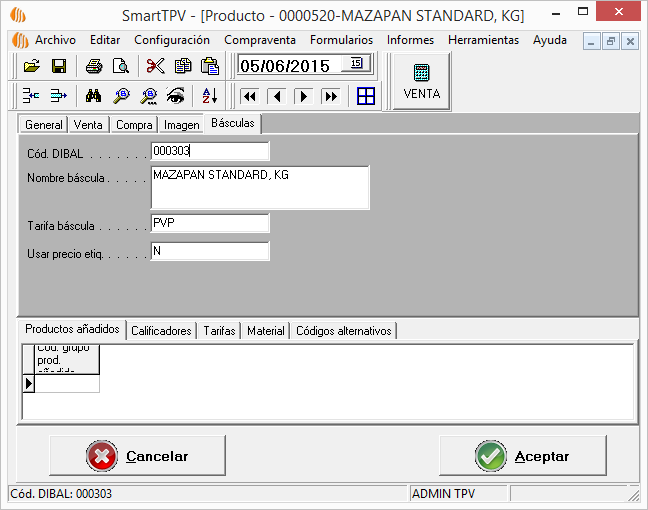Switch to the Material tab
The image size is (648, 510).
tap(266, 331)
